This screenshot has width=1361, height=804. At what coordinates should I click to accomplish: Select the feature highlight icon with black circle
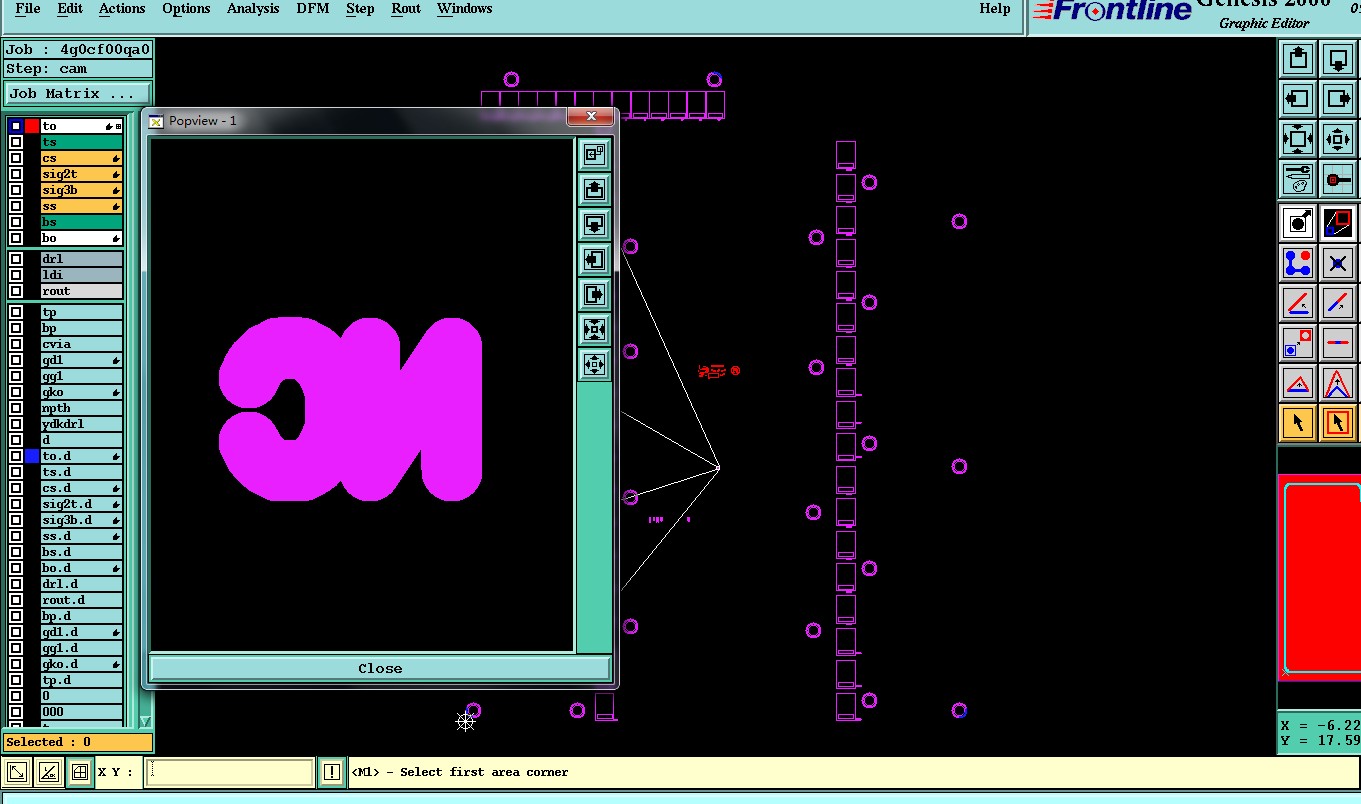[1298, 222]
